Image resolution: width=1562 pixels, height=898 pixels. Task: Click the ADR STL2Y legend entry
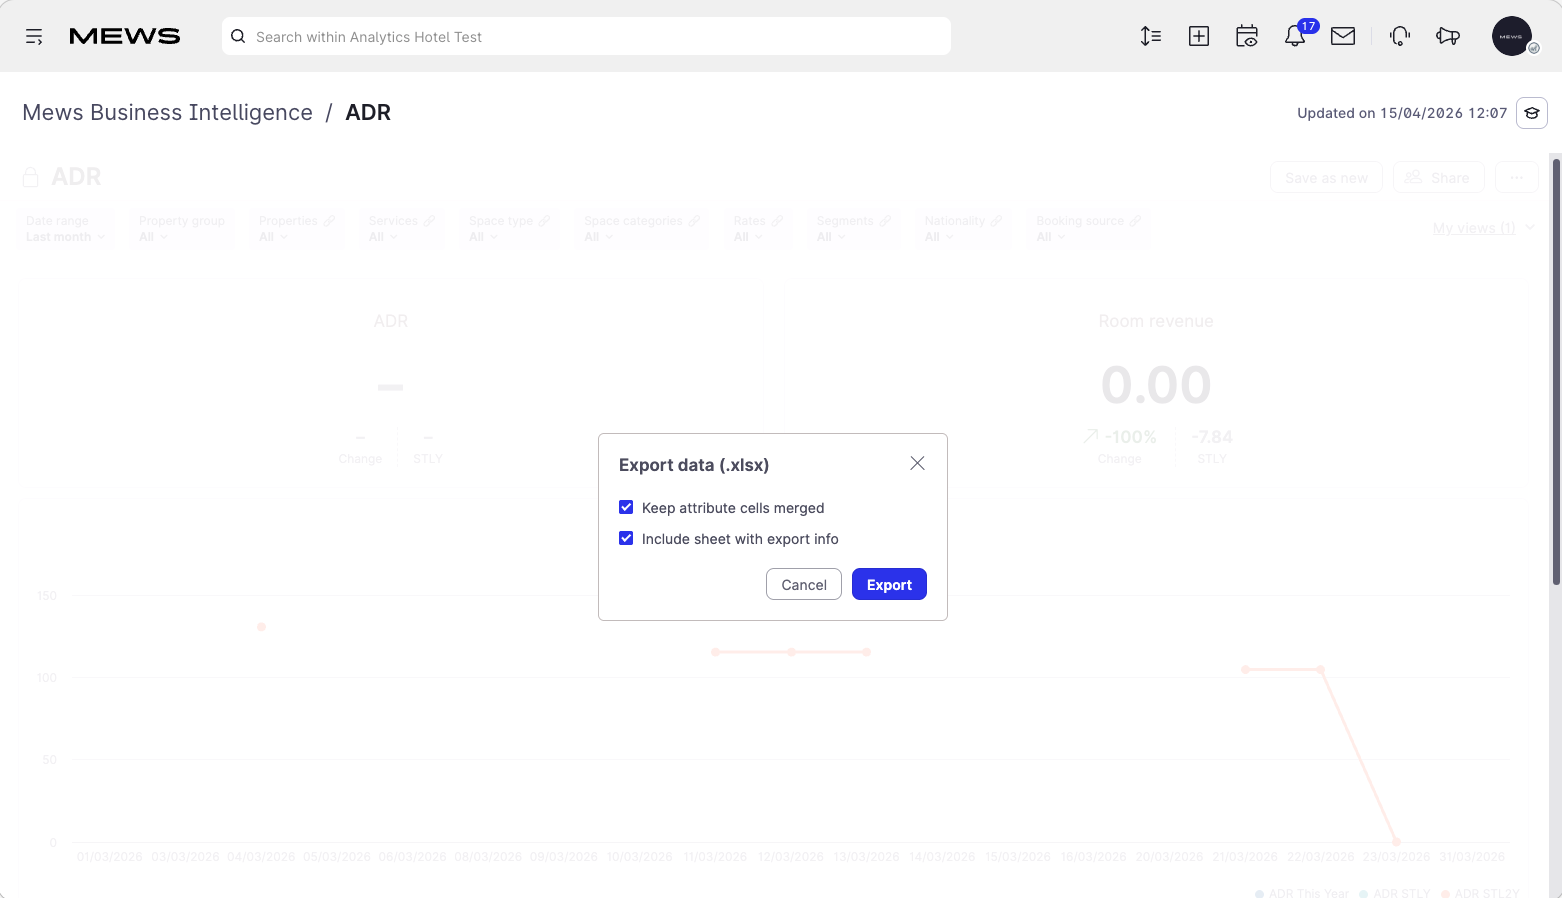1480,893
